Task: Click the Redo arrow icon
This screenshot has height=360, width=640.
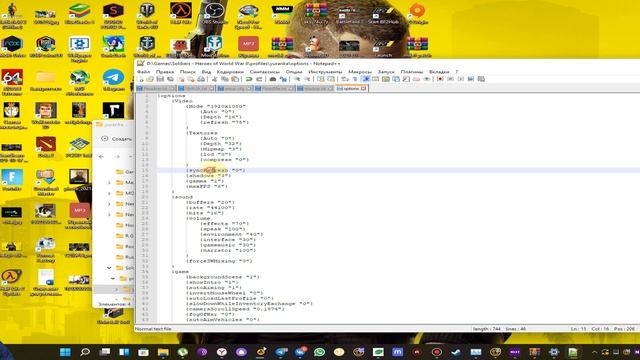Action: pyautogui.click(x=259, y=79)
